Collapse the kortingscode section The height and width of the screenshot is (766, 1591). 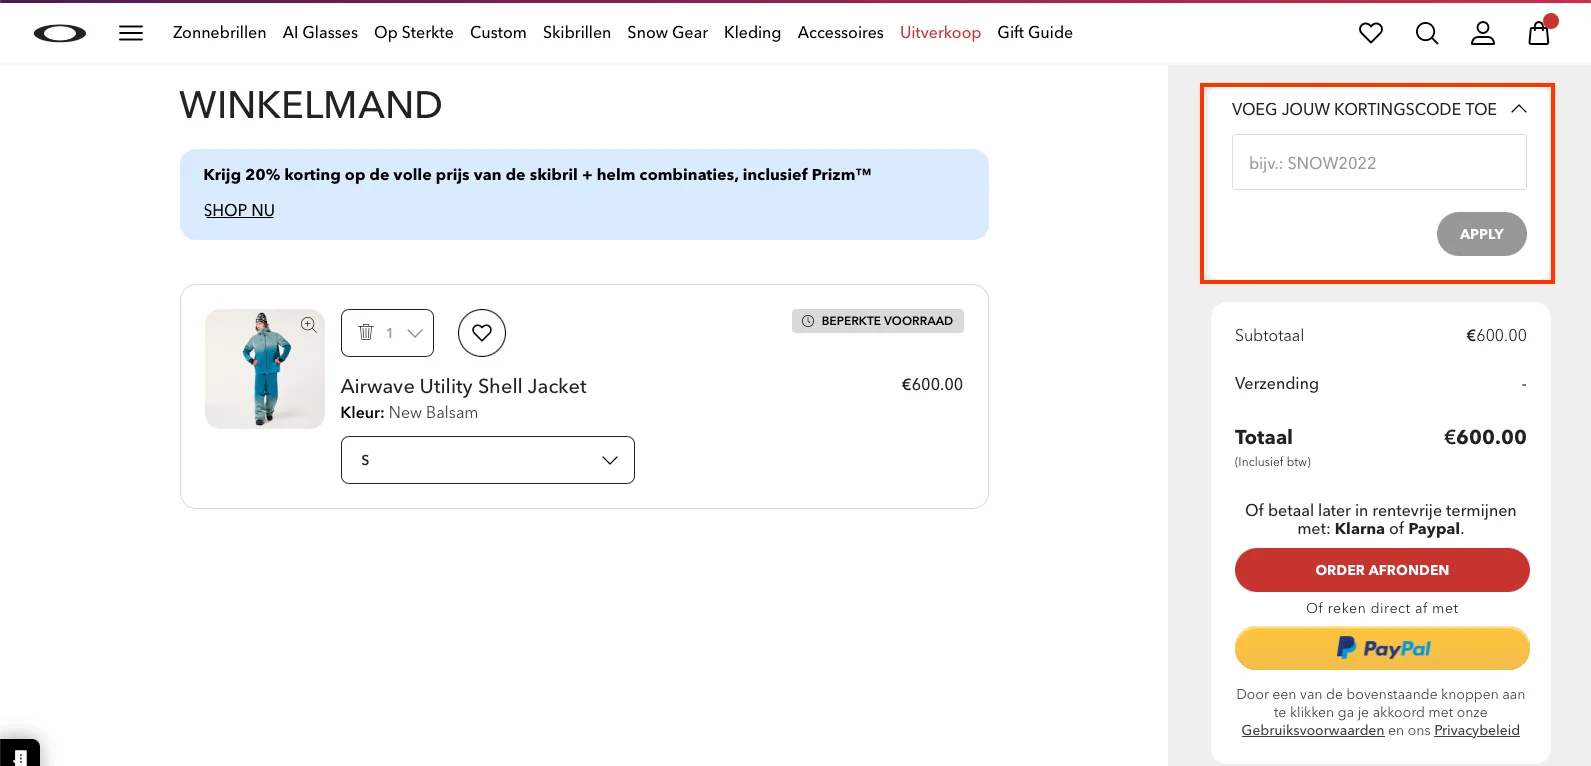[1519, 109]
